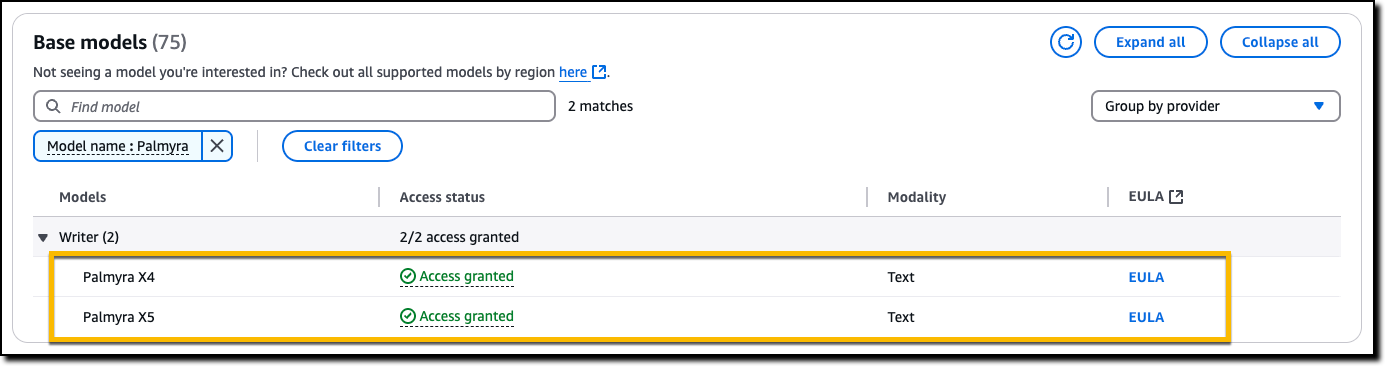This screenshot has height=366, width=1385.
Task: Open the Palmyra X5 EULA link
Action: (x=1146, y=317)
